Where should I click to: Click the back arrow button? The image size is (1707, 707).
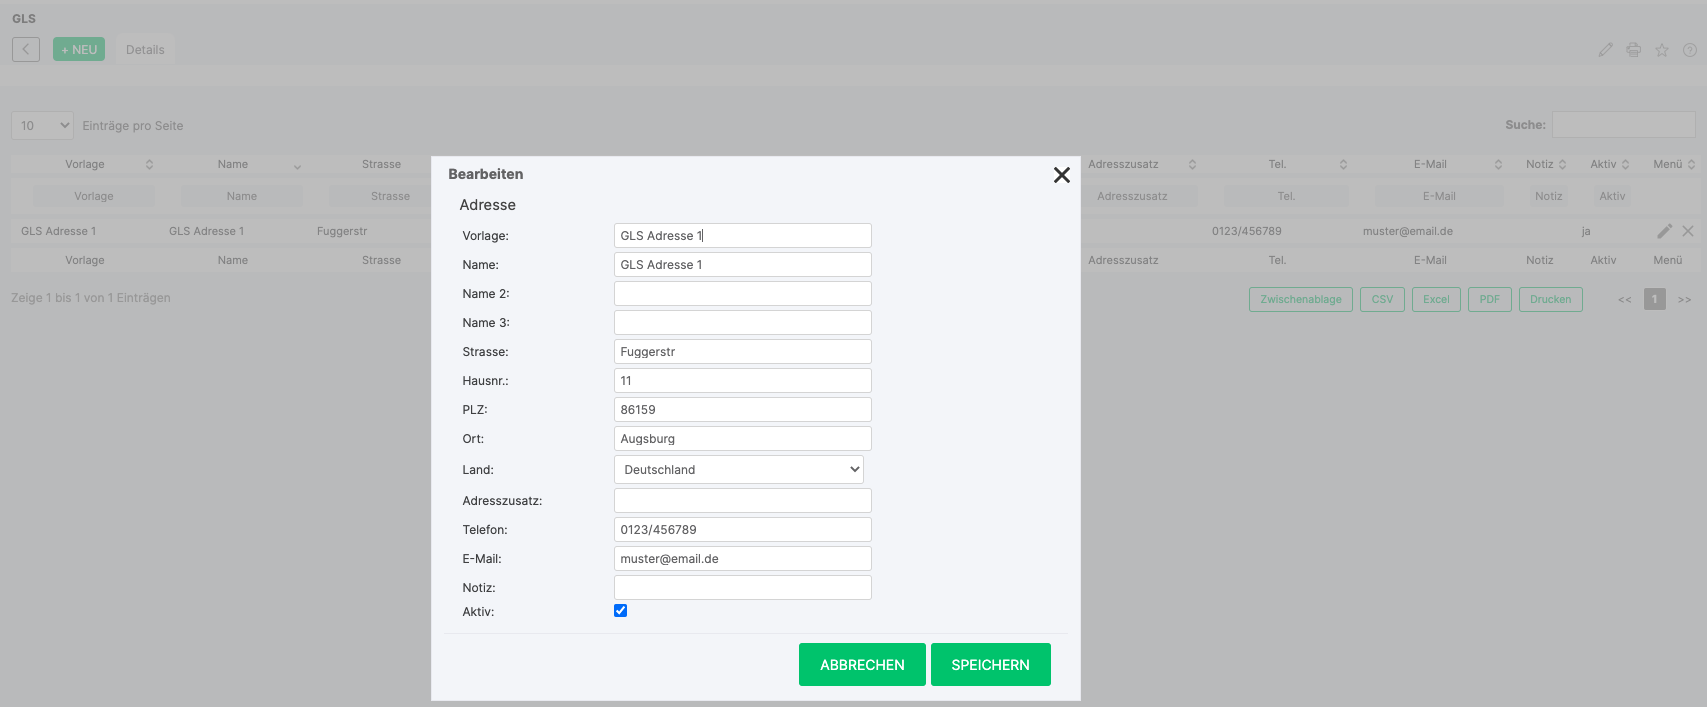(x=26, y=49)
